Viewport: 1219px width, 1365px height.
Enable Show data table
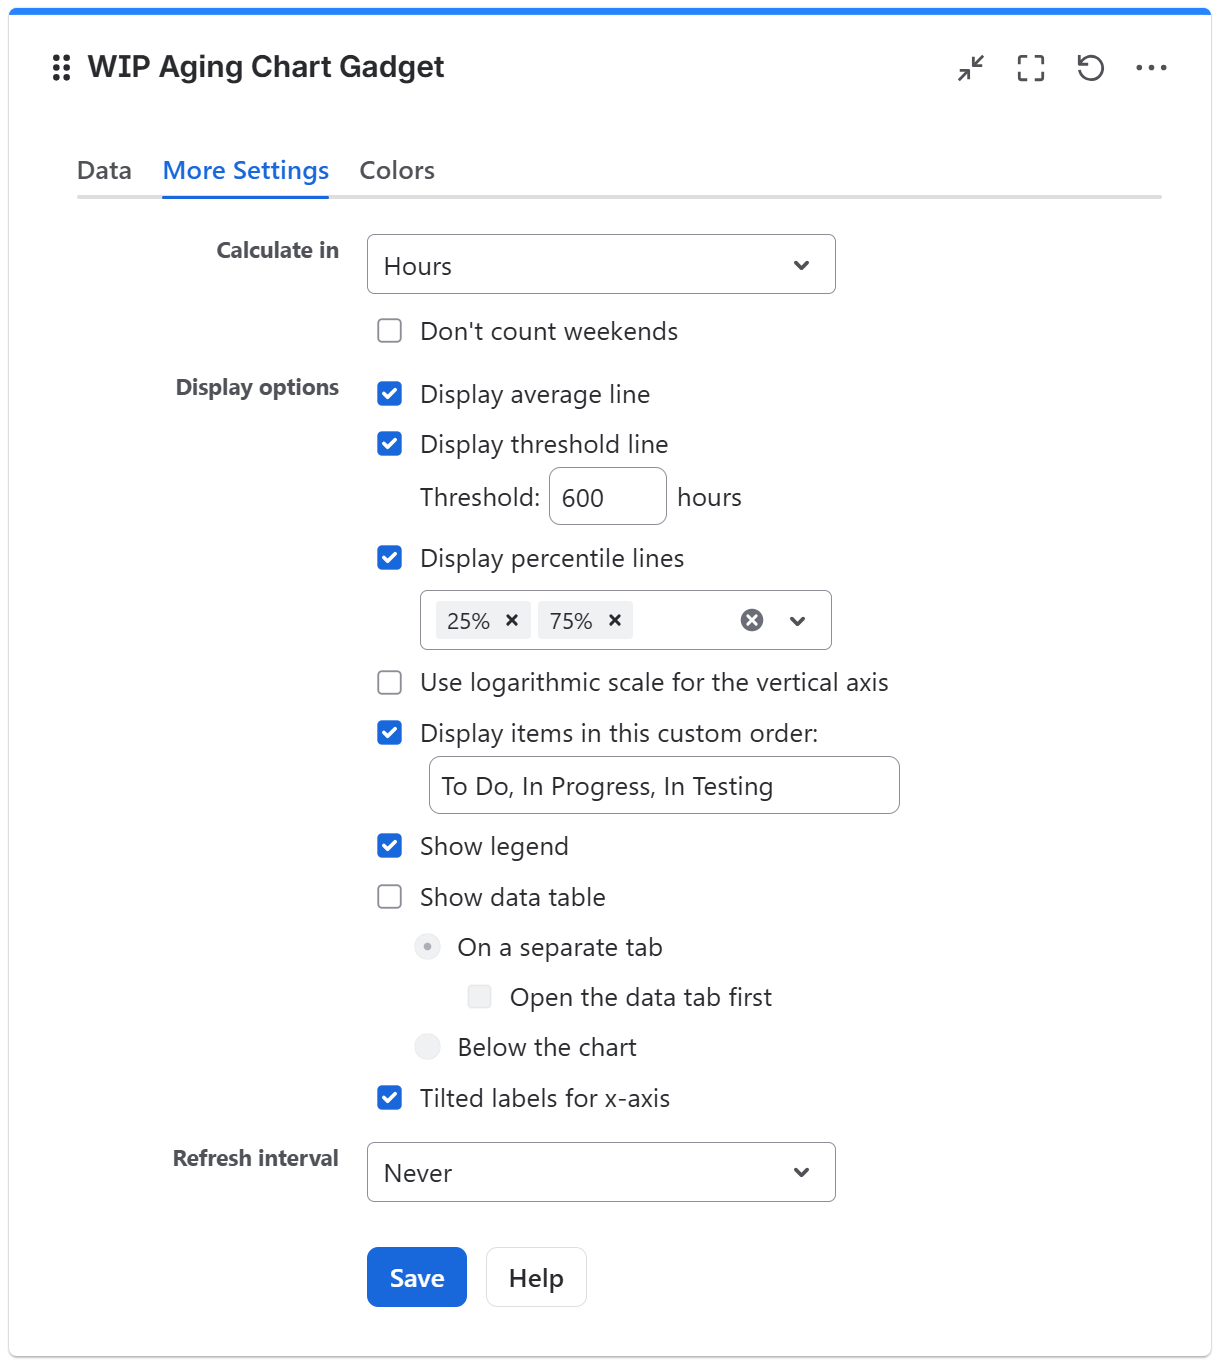(390, 897)
